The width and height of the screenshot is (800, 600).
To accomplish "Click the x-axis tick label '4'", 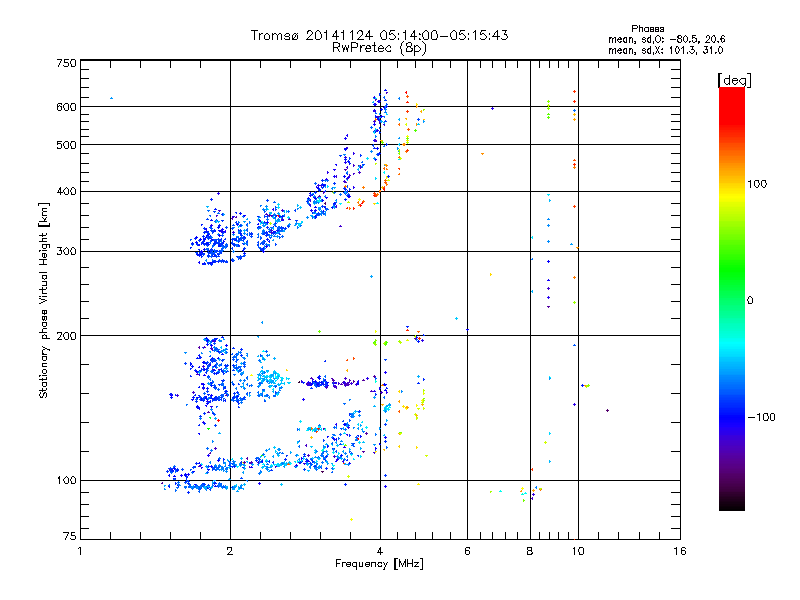I will click(x=380, y=551).
